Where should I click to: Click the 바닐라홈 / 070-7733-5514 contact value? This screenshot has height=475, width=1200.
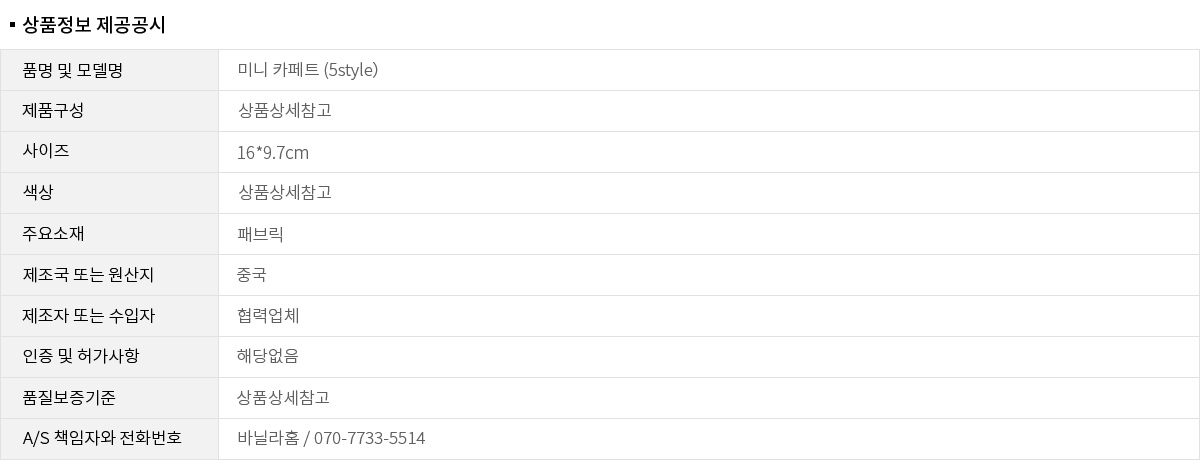click(x=331, y=439)
